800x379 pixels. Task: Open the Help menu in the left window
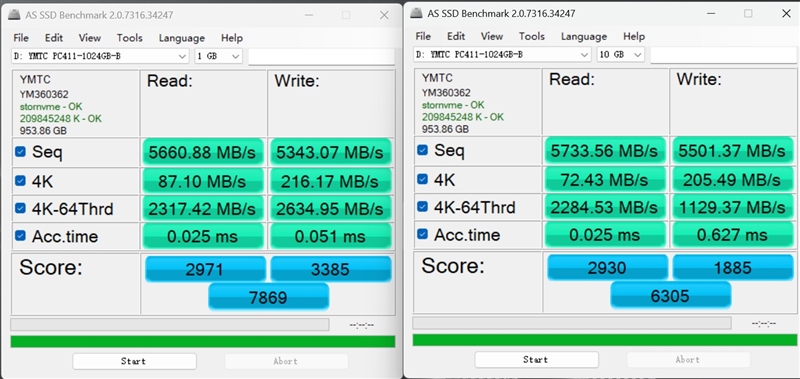(232, 38)
